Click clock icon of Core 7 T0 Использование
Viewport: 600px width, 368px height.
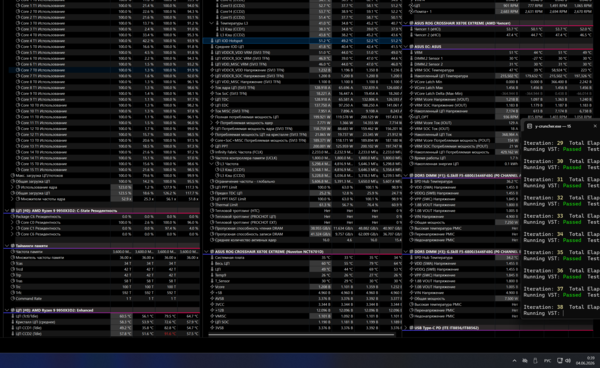18,70
